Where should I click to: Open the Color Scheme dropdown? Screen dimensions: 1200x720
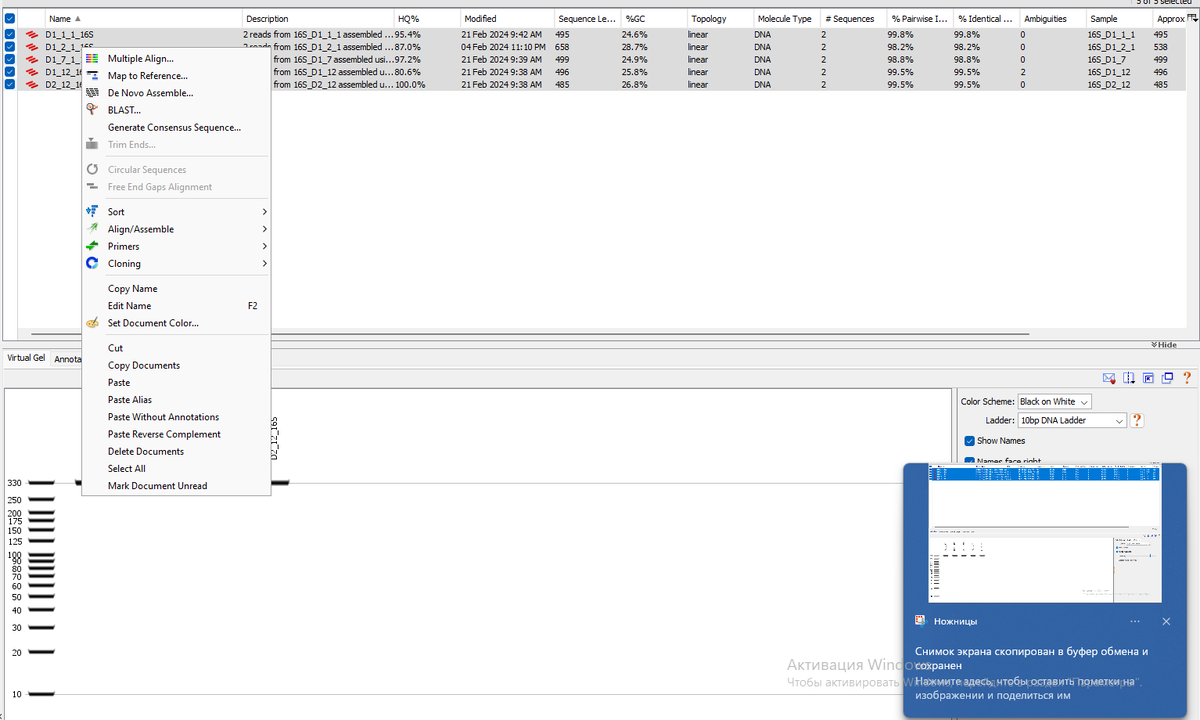pos(1054,401)
